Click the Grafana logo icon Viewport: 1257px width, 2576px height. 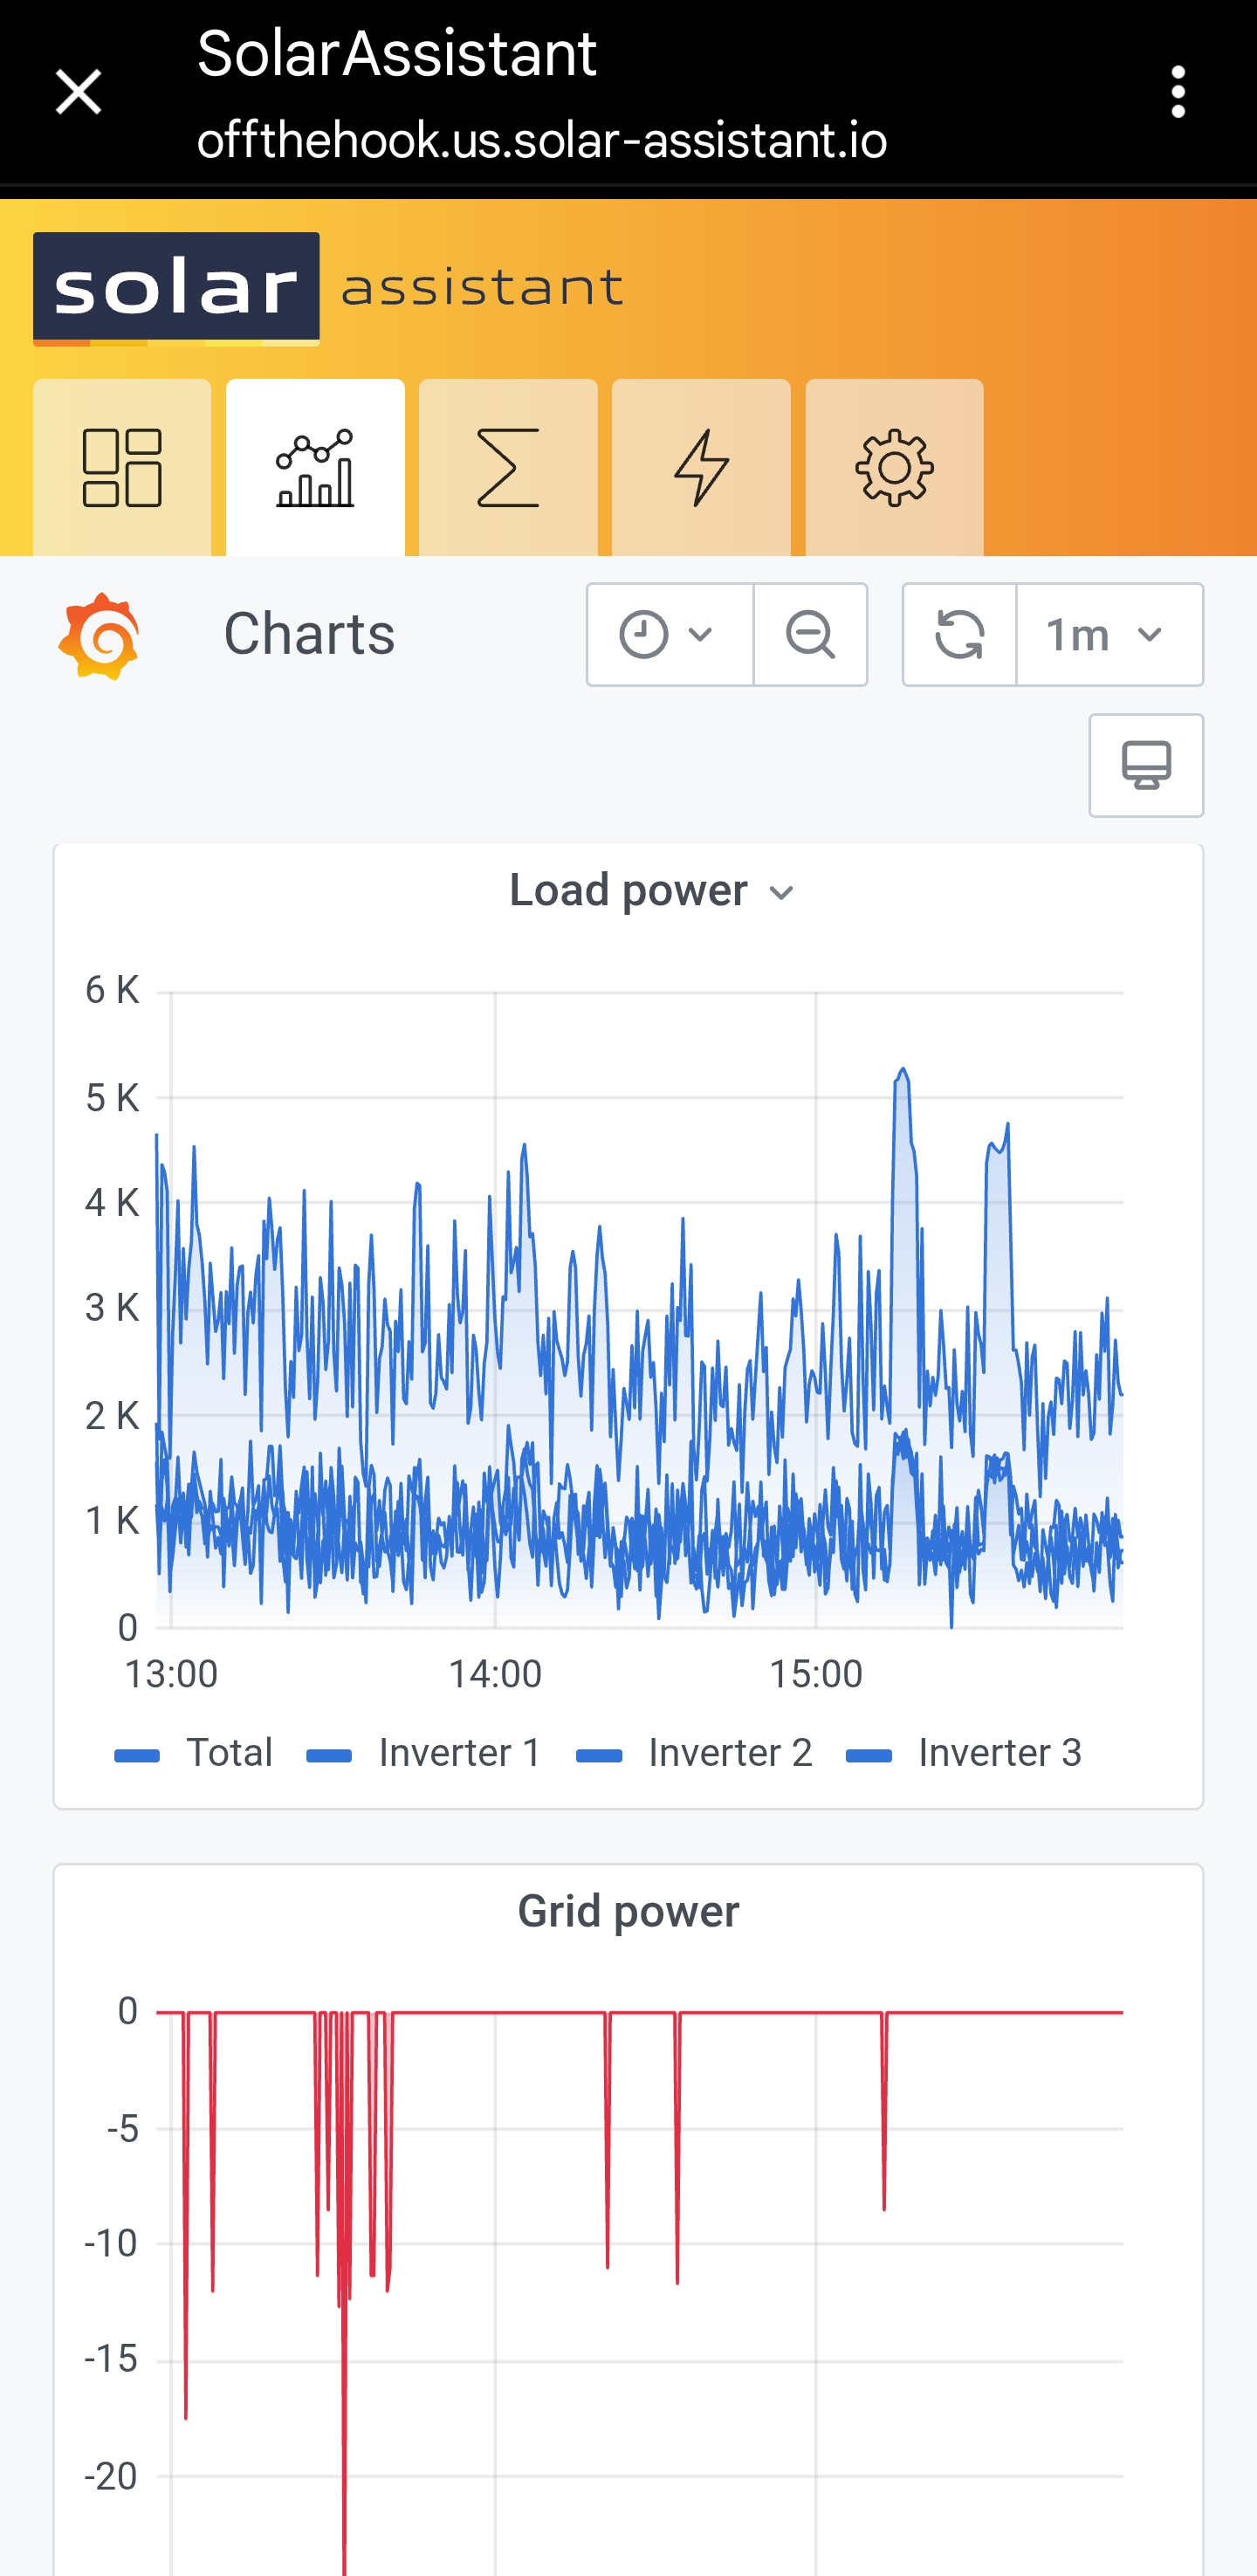[x=98, y=636]
